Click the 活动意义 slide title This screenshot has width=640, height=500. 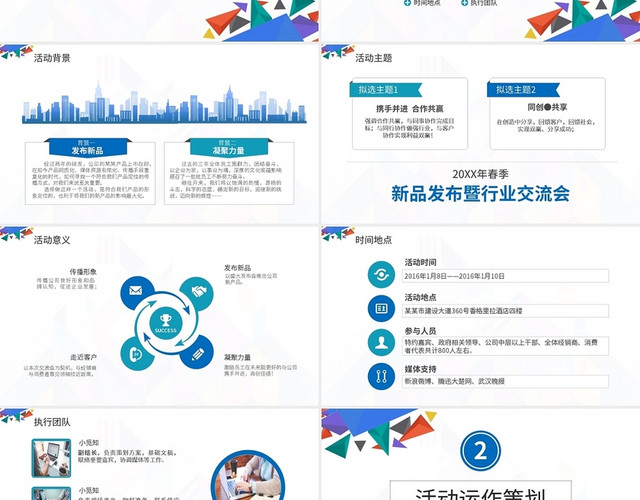point(52,240)
